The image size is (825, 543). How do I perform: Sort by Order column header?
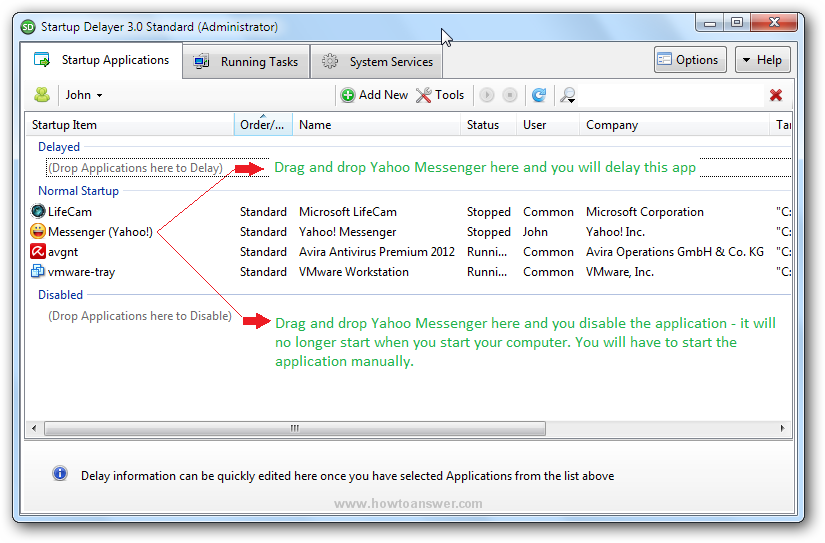pos(263,125)
